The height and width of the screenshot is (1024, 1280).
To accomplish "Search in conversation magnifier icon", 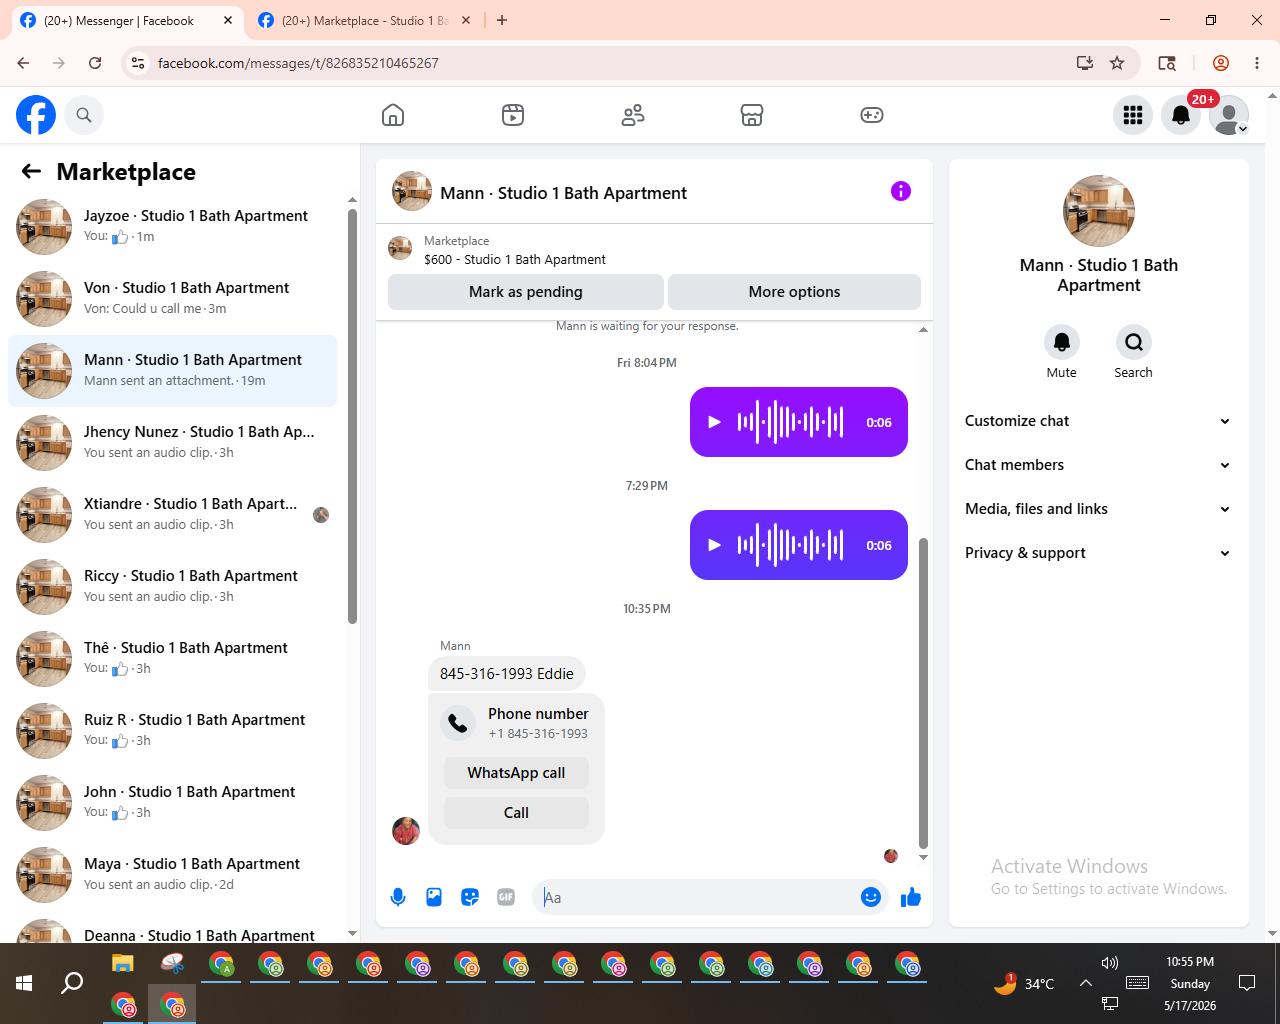I will (1134, 342).
